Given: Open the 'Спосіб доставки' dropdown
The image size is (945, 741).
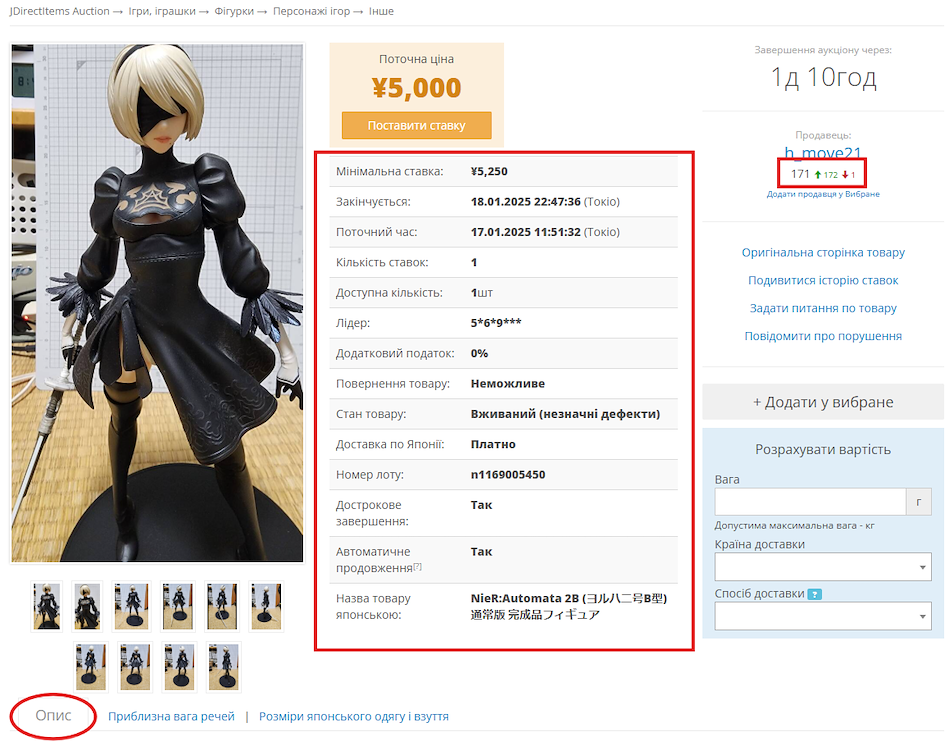Looking at the screenshot, I should 823,616.
